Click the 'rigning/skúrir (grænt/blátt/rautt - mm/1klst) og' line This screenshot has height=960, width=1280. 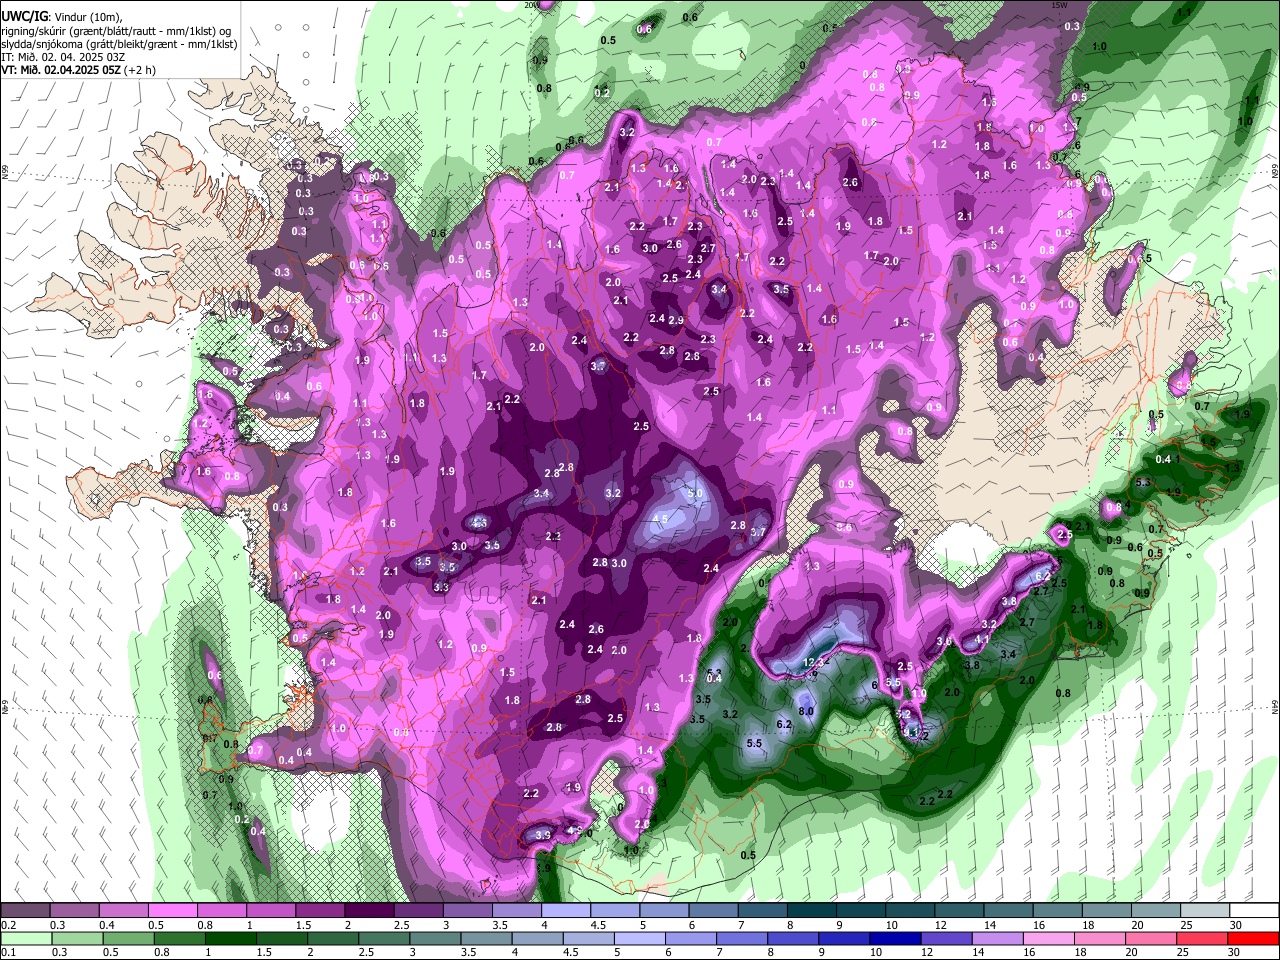click(117, 31)
